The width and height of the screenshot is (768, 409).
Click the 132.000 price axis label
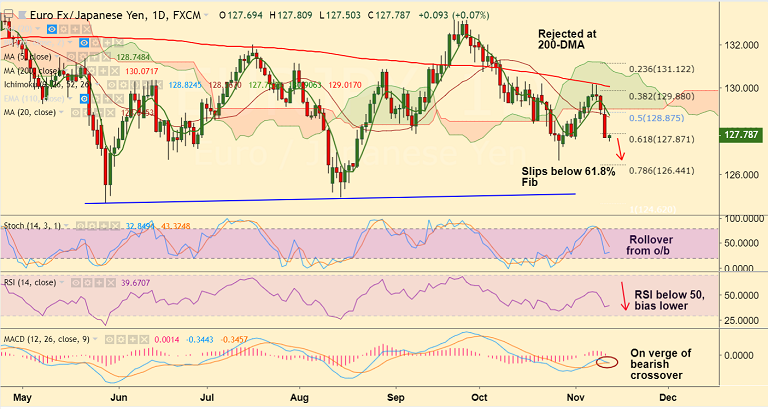pyautogui.click(x=740, y=45)
